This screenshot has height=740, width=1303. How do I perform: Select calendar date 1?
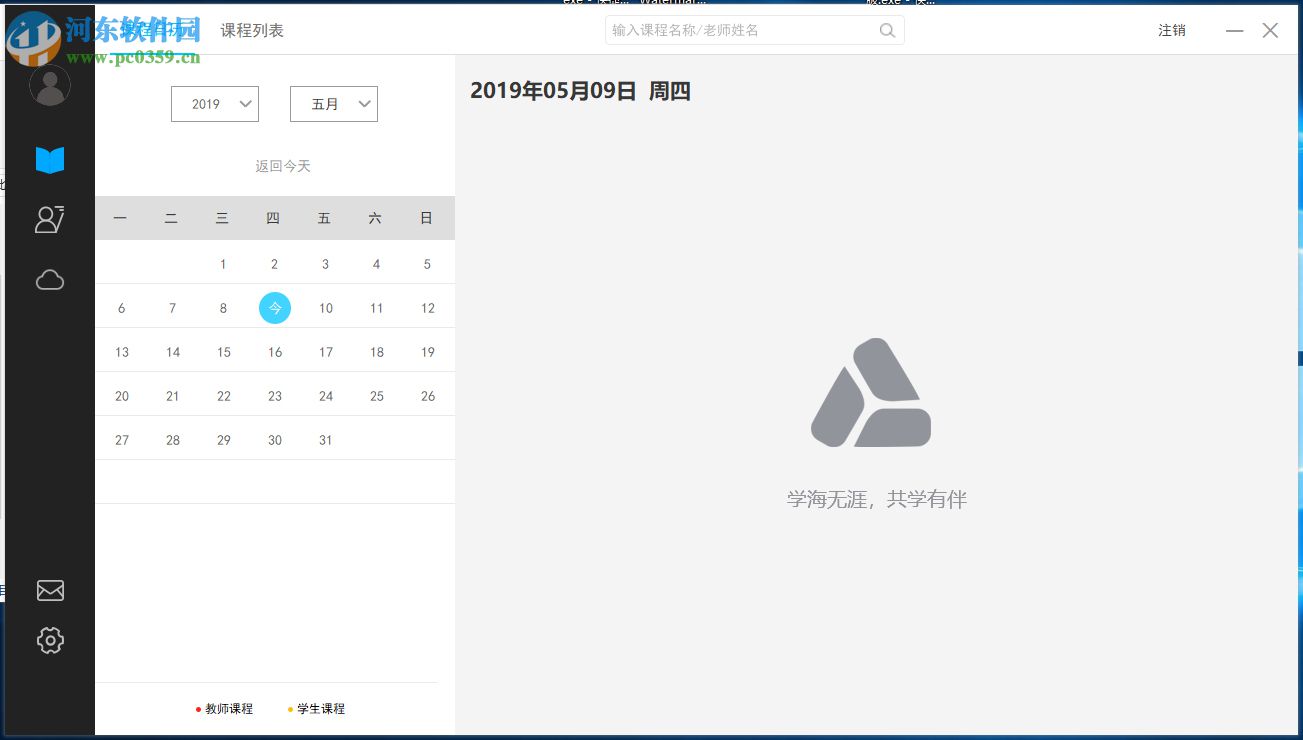(223, 264)
